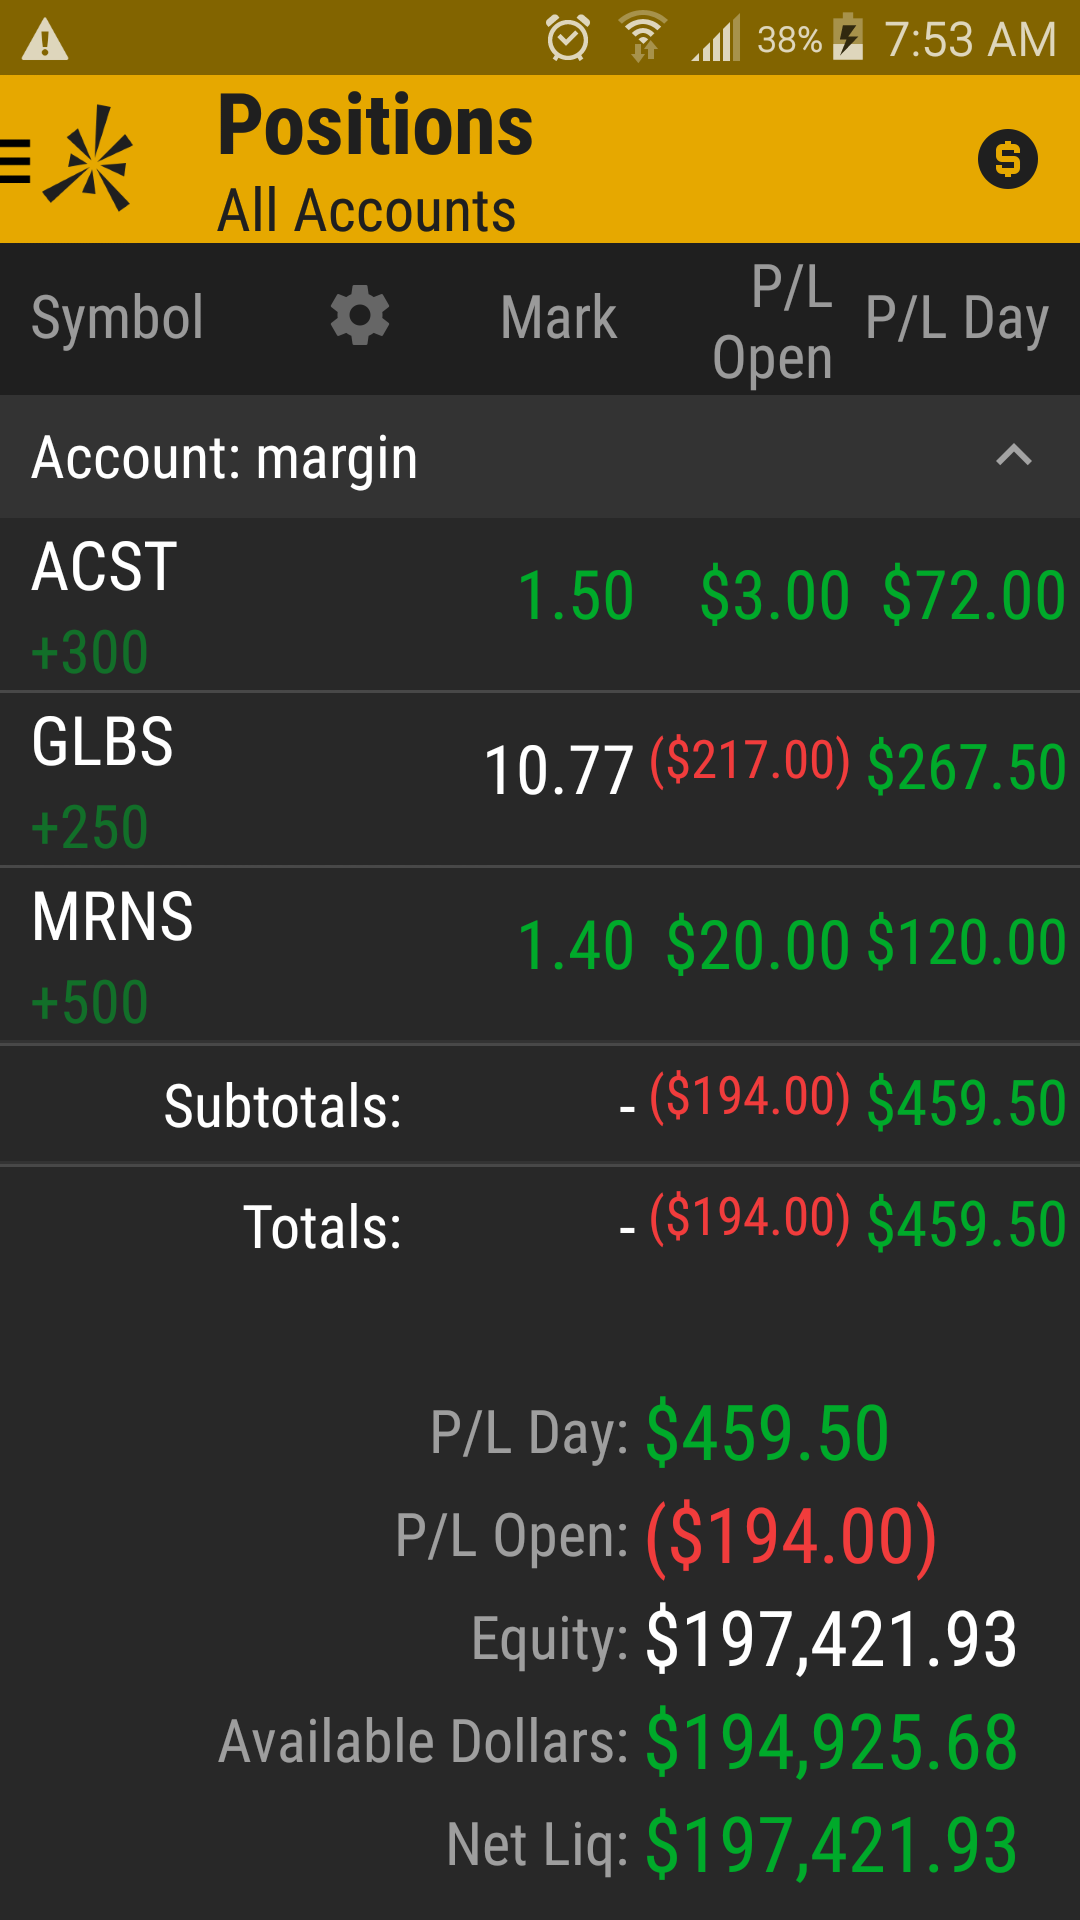Screen dimensions: 1080x1920
Task: Tap the Subtotals row
Action: (540, 1105)
